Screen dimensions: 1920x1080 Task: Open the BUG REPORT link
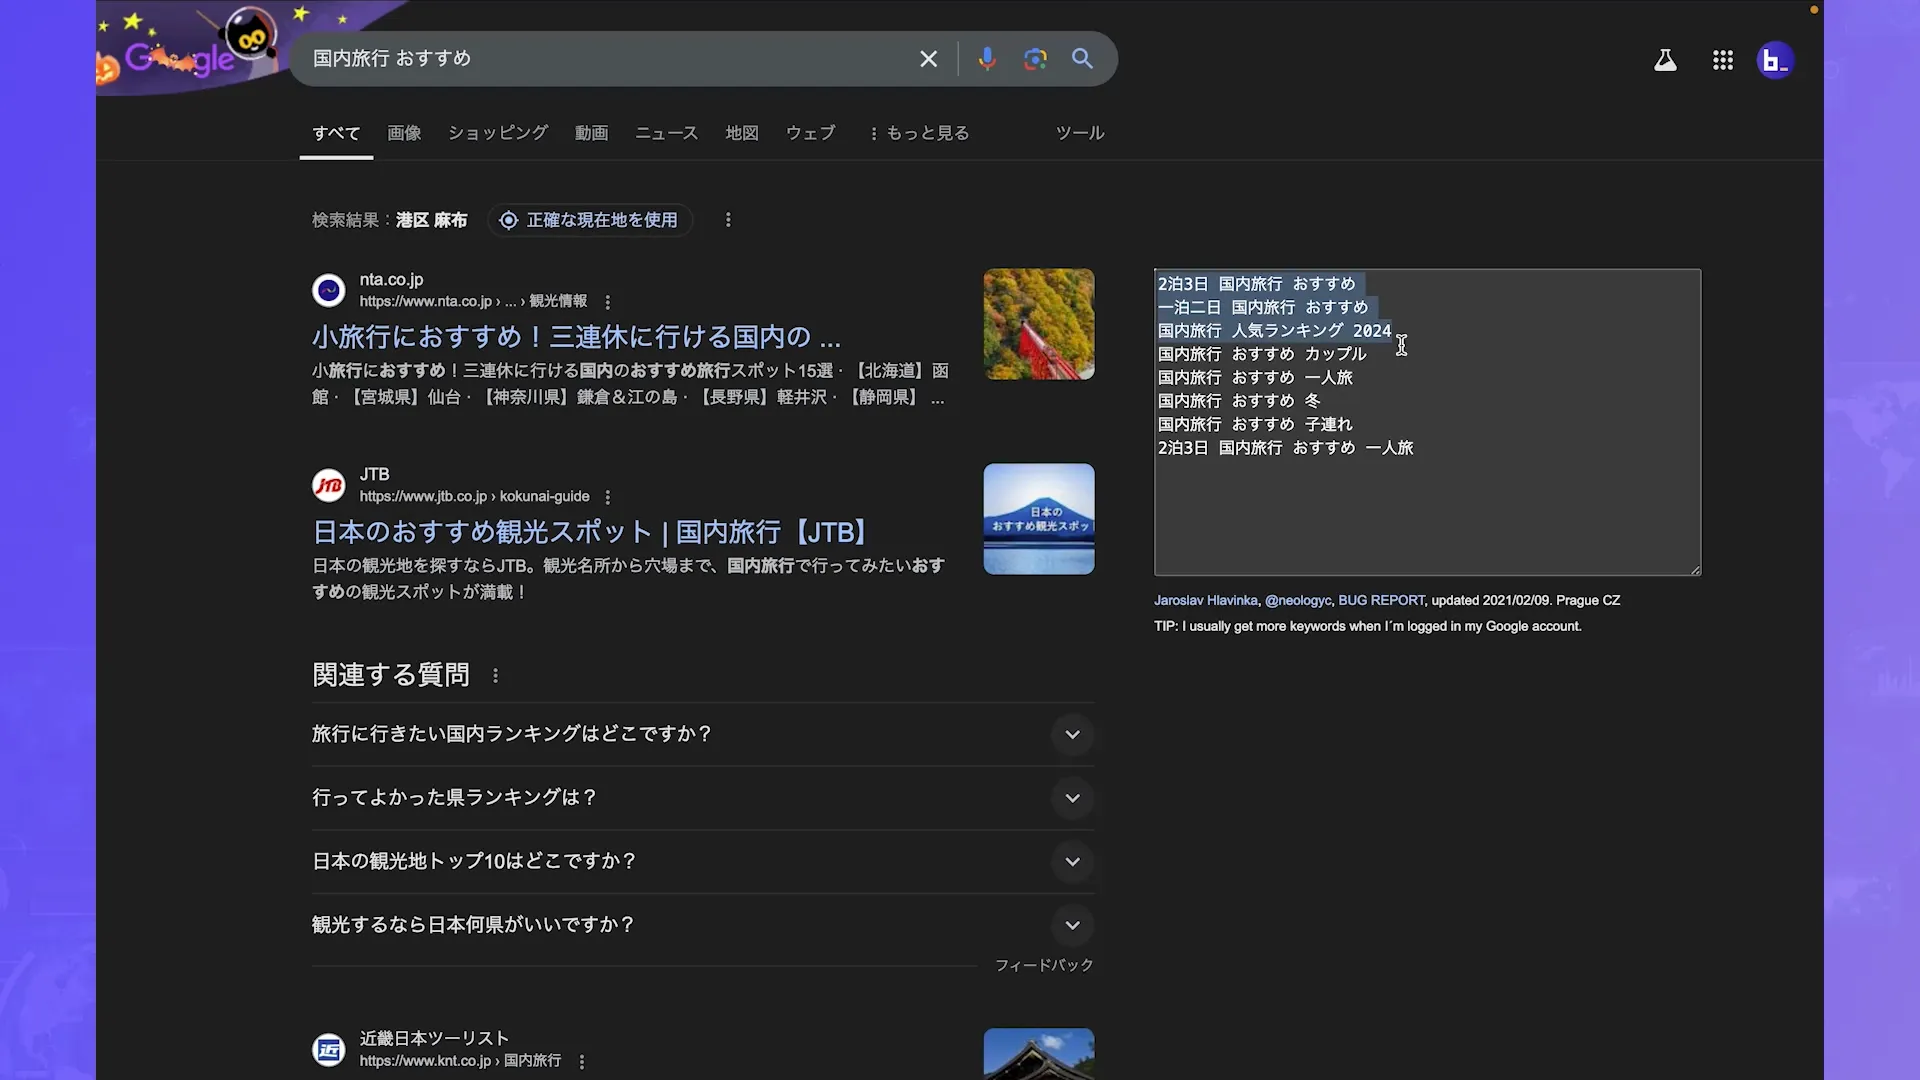tap(1381, 601)
